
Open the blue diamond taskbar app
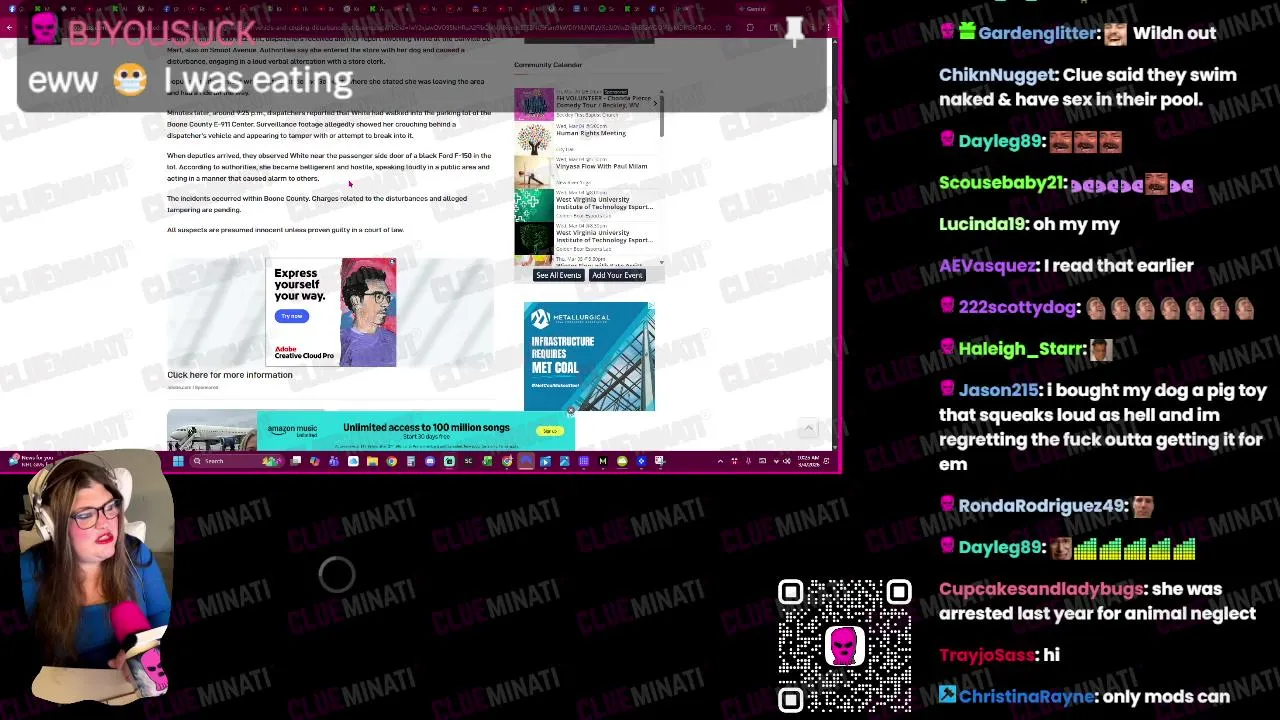(x=641, y=461)
